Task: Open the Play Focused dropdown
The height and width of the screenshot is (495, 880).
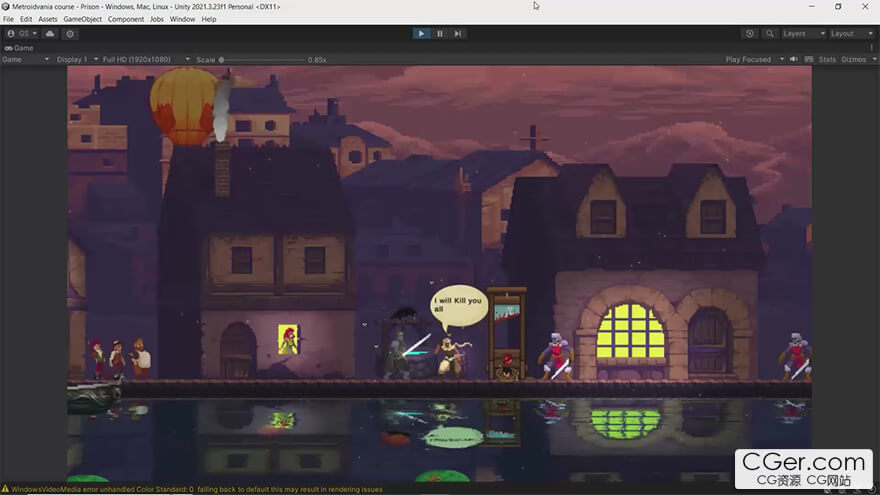Action: pos(754,59)
